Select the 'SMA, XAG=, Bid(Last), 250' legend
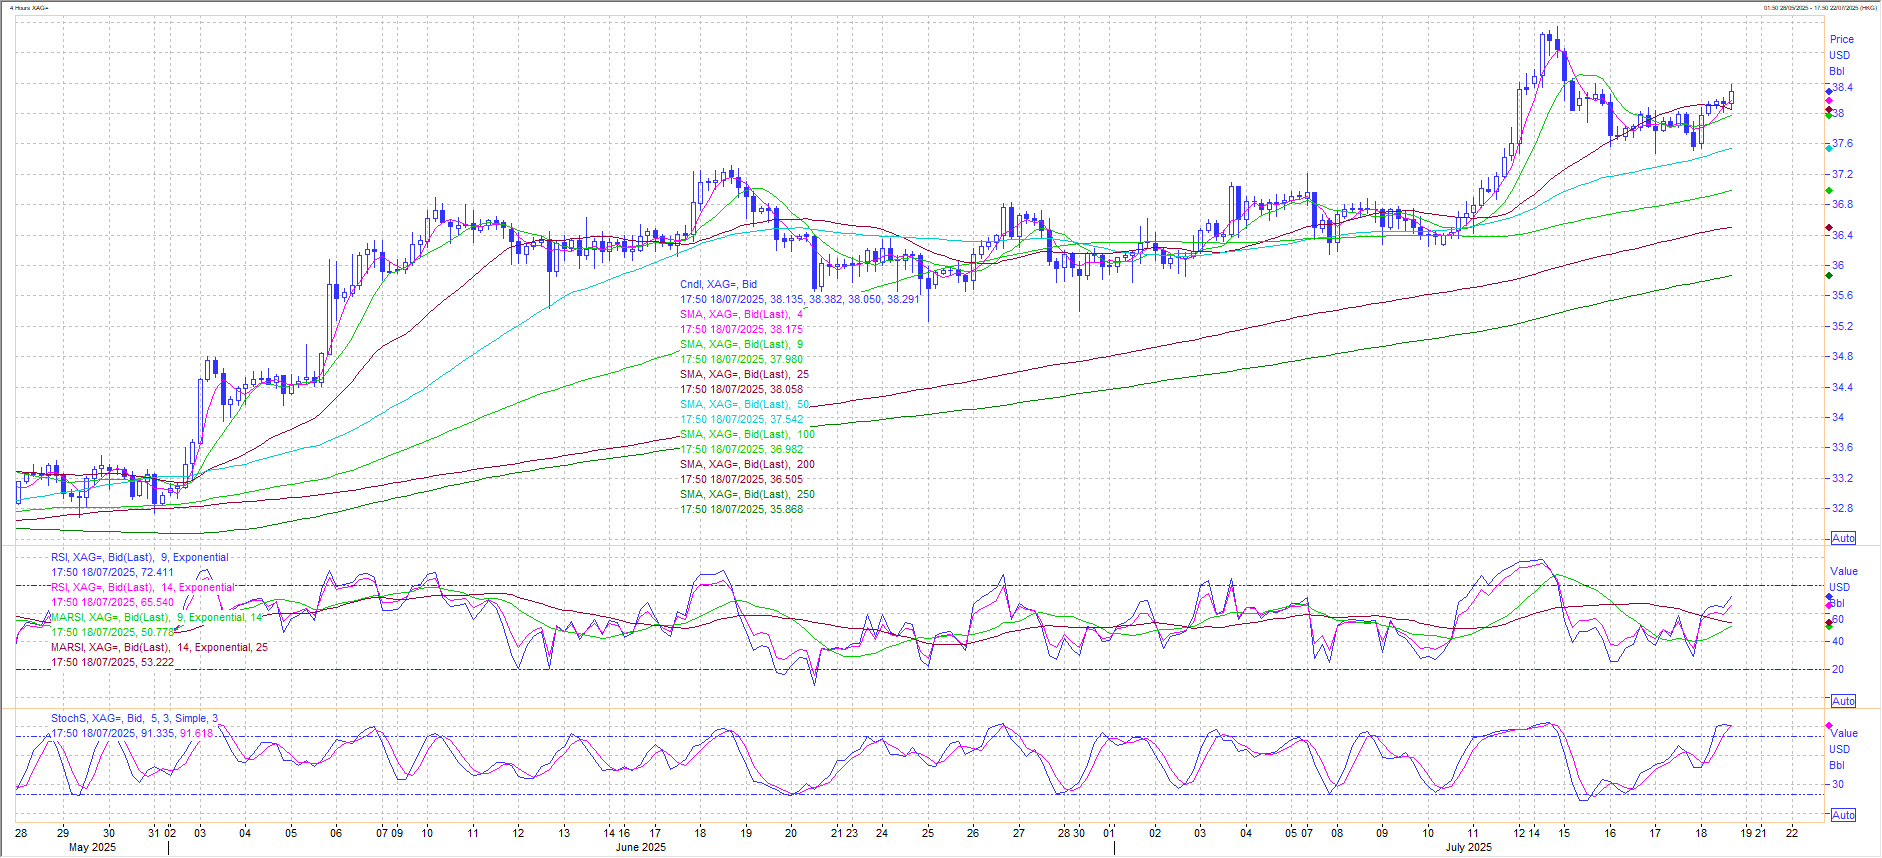The width and height of the screenshot is (1882, 858). [x=747, y=494]
